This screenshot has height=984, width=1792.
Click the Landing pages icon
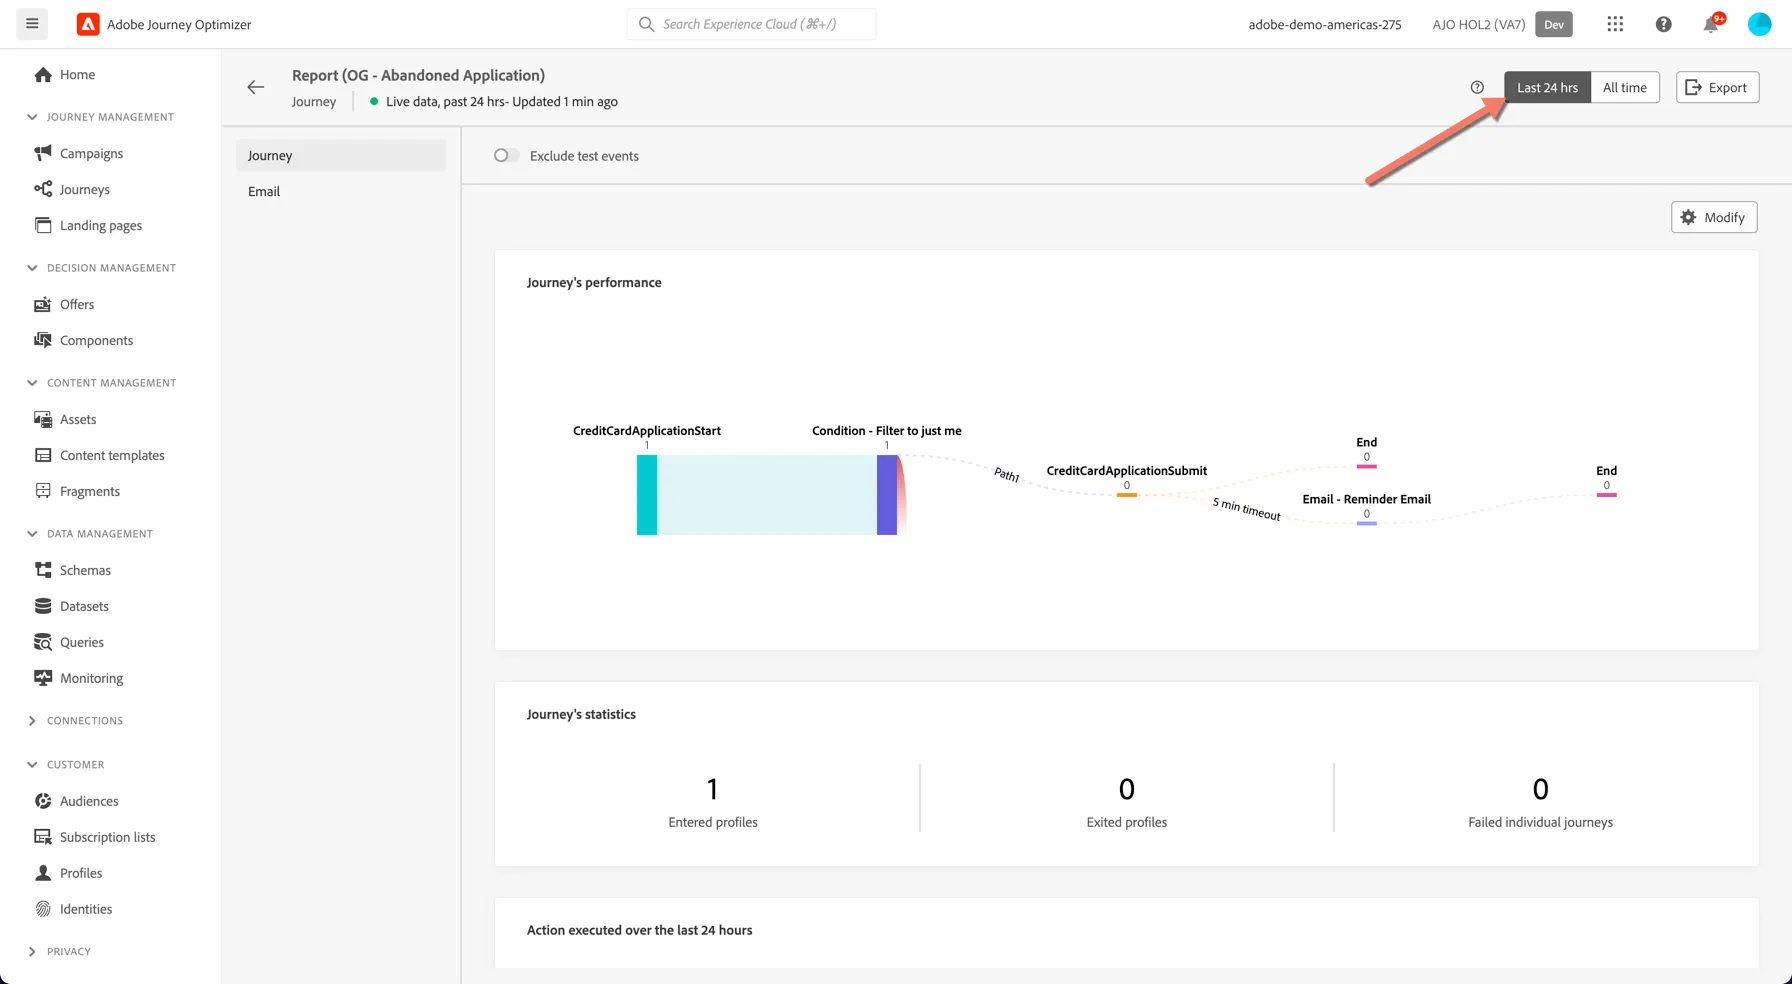point(43,225)
